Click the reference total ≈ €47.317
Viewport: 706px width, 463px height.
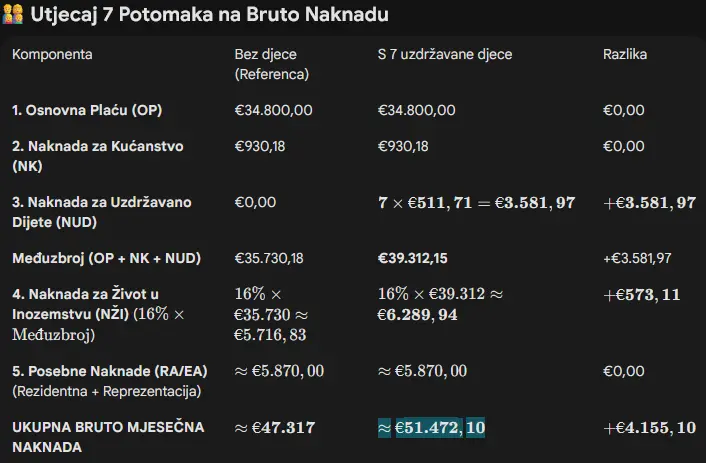coord(274,428)
